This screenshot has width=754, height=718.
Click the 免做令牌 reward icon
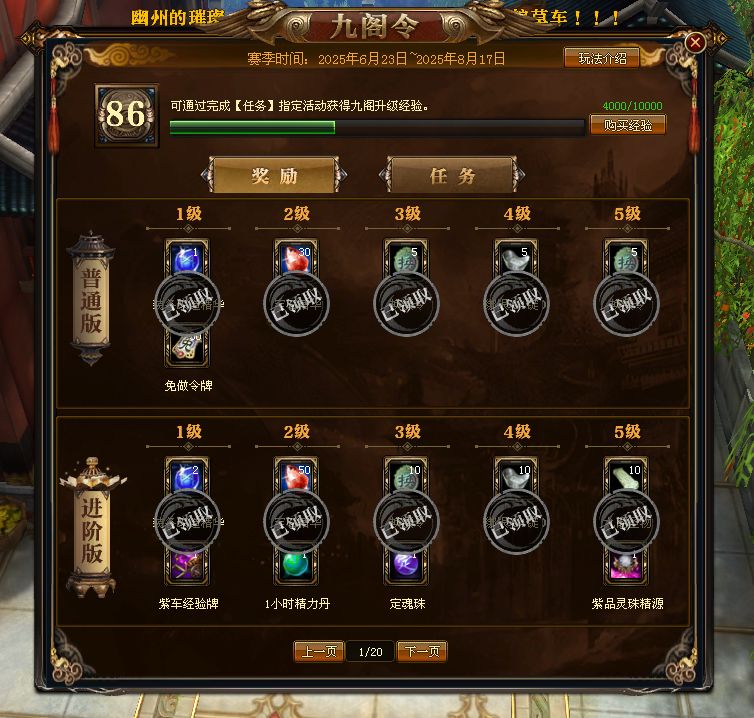click(x=187, y=347)
